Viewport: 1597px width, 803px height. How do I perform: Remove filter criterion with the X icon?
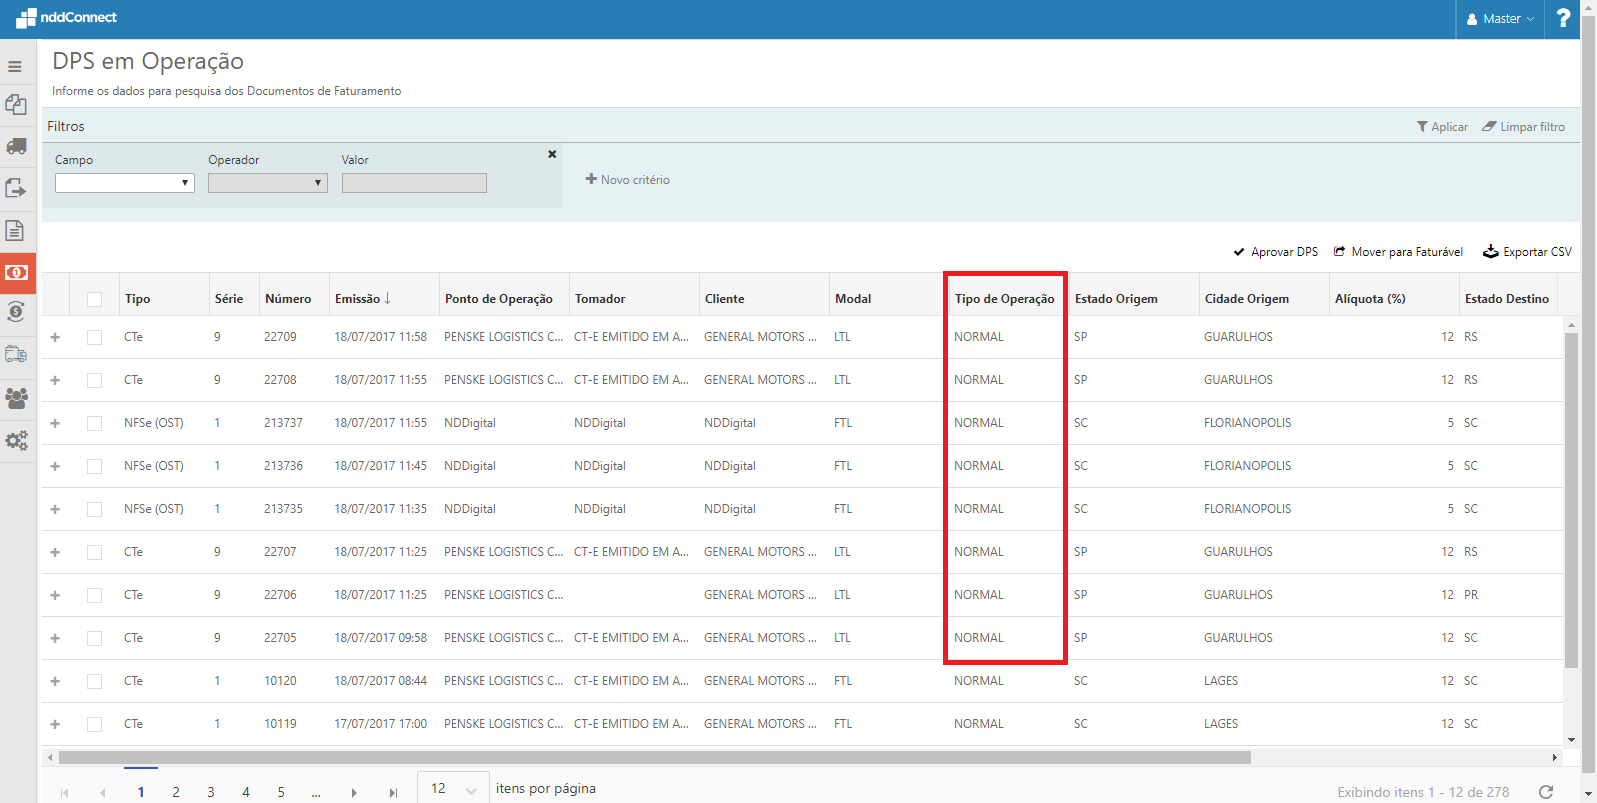click(552, 155)
